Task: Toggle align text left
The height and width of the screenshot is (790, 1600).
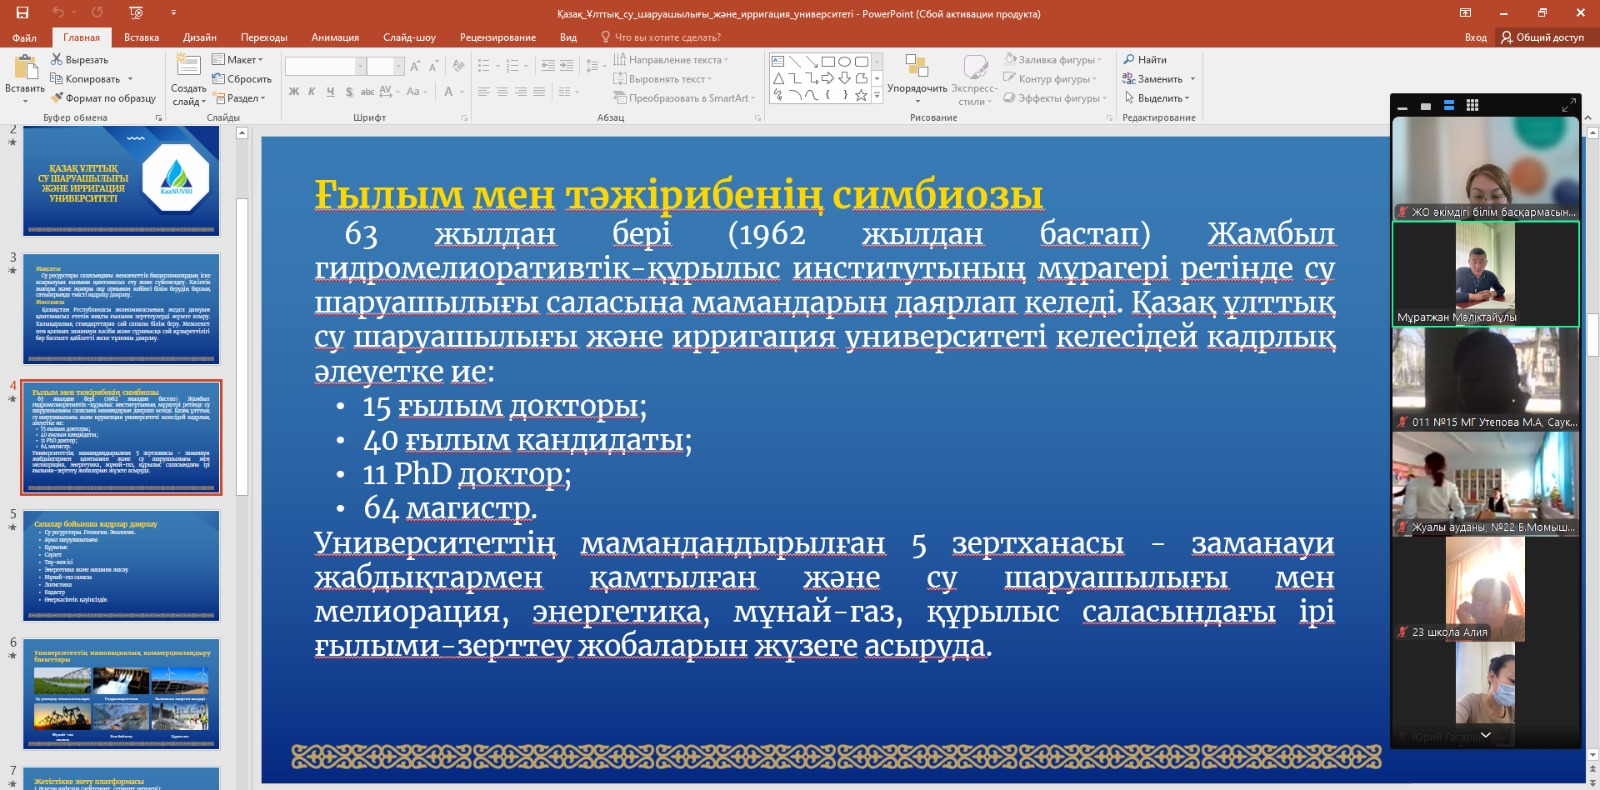Action: pyautogui.click(x=484, y=91)
